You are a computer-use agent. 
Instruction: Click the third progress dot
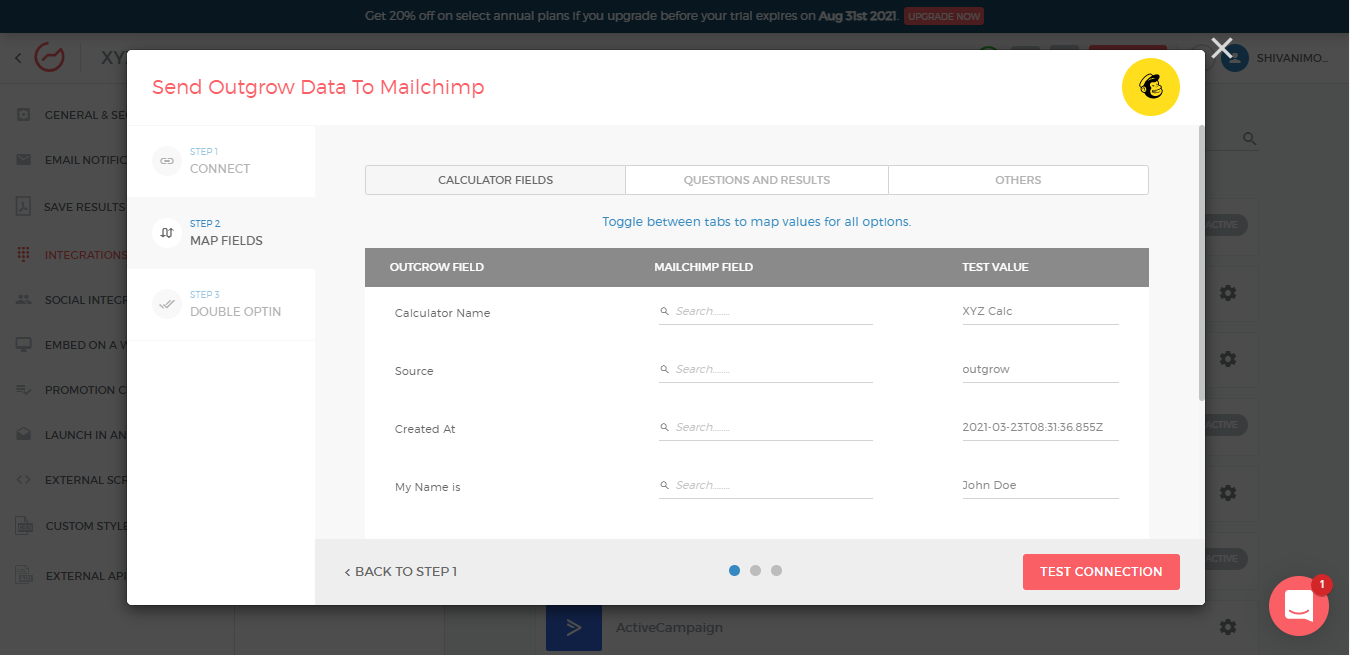[x=777, y=571]
